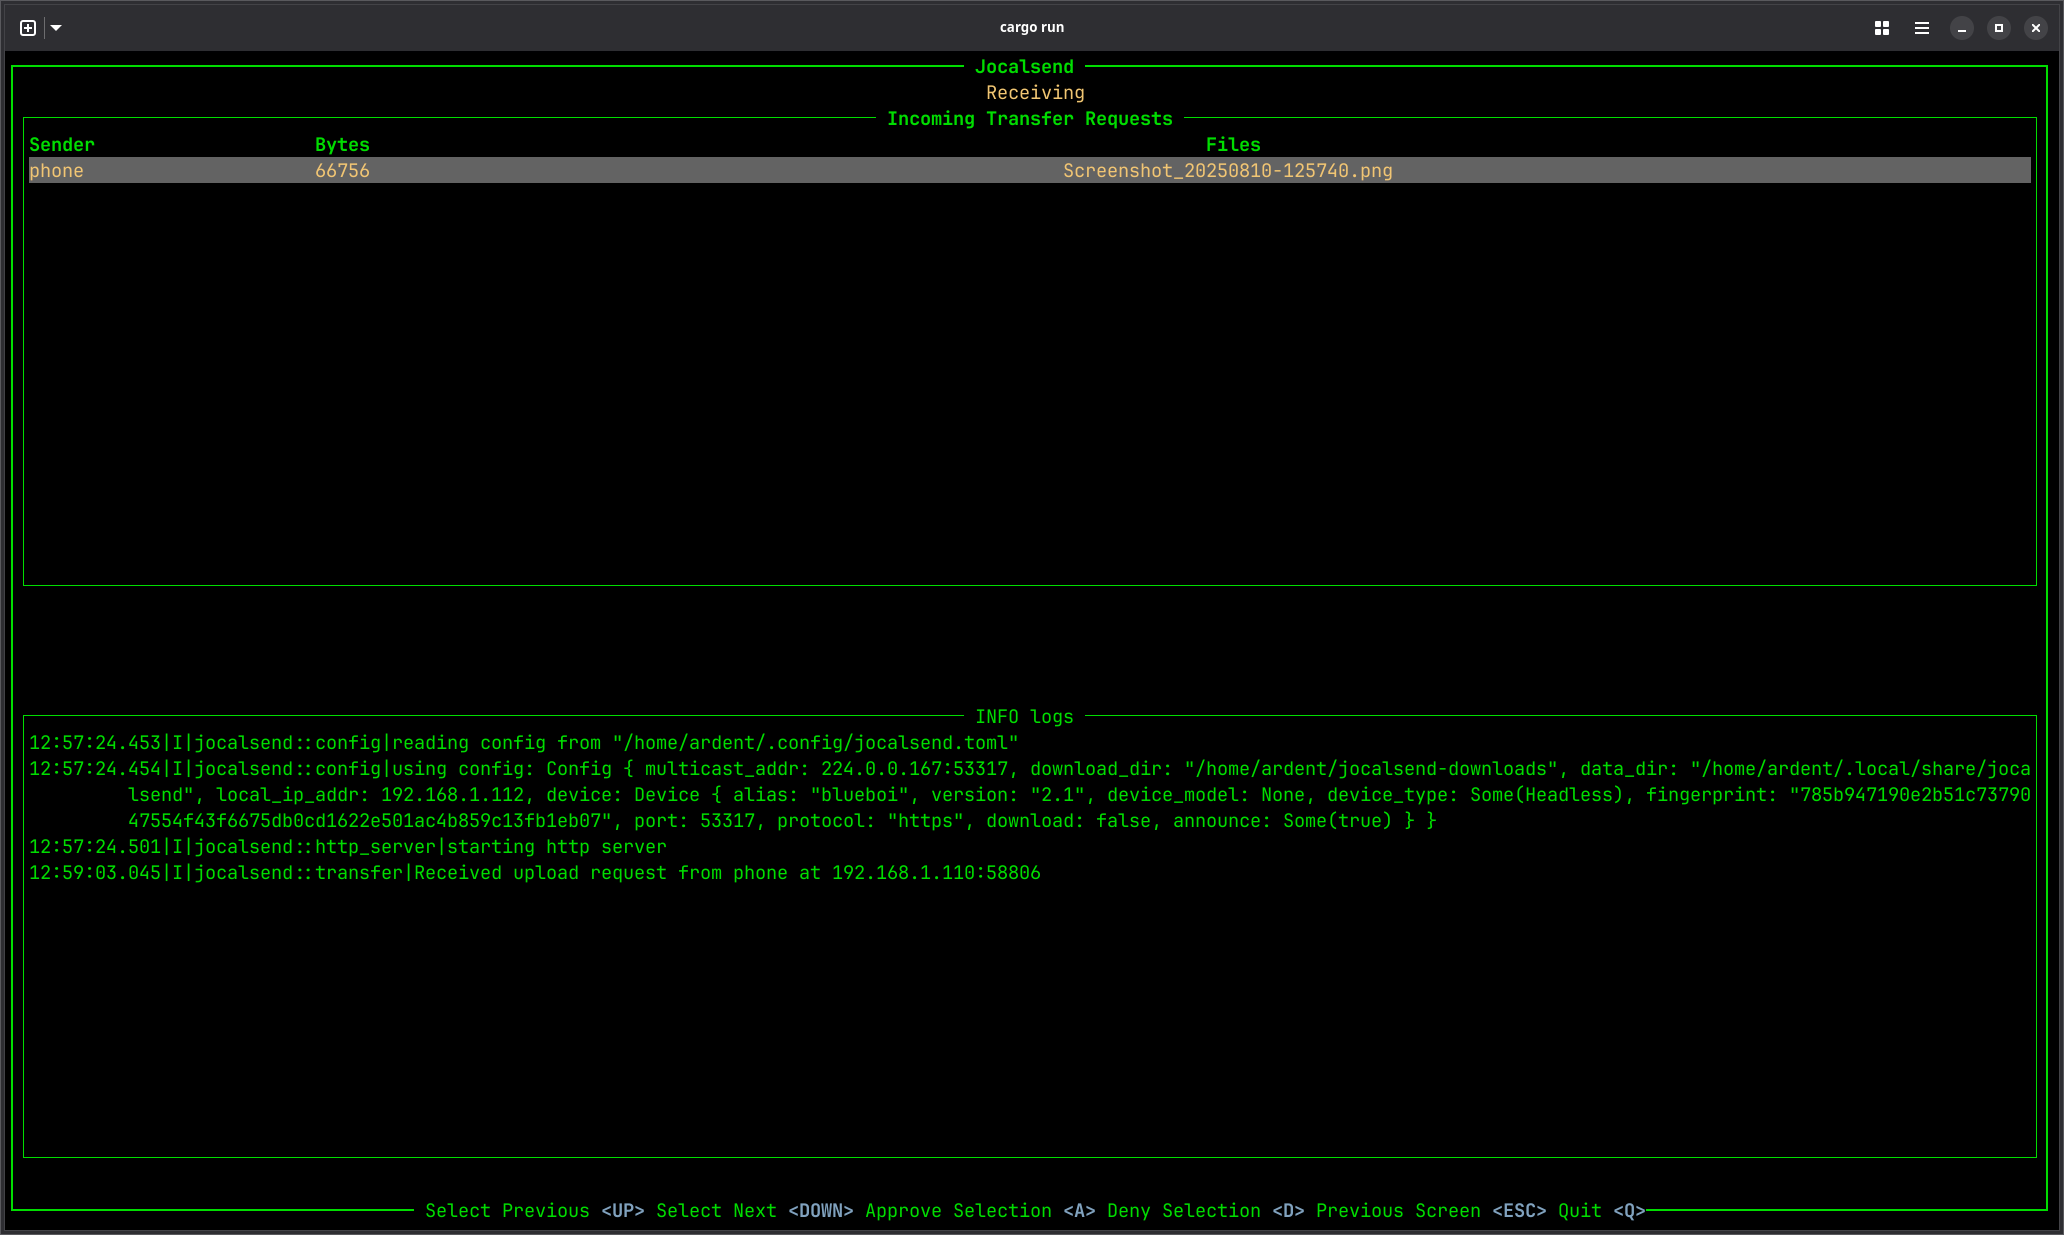Screen dimensions: 2064x1235
Task: Click the Sender column header
Action: [62, 145]
